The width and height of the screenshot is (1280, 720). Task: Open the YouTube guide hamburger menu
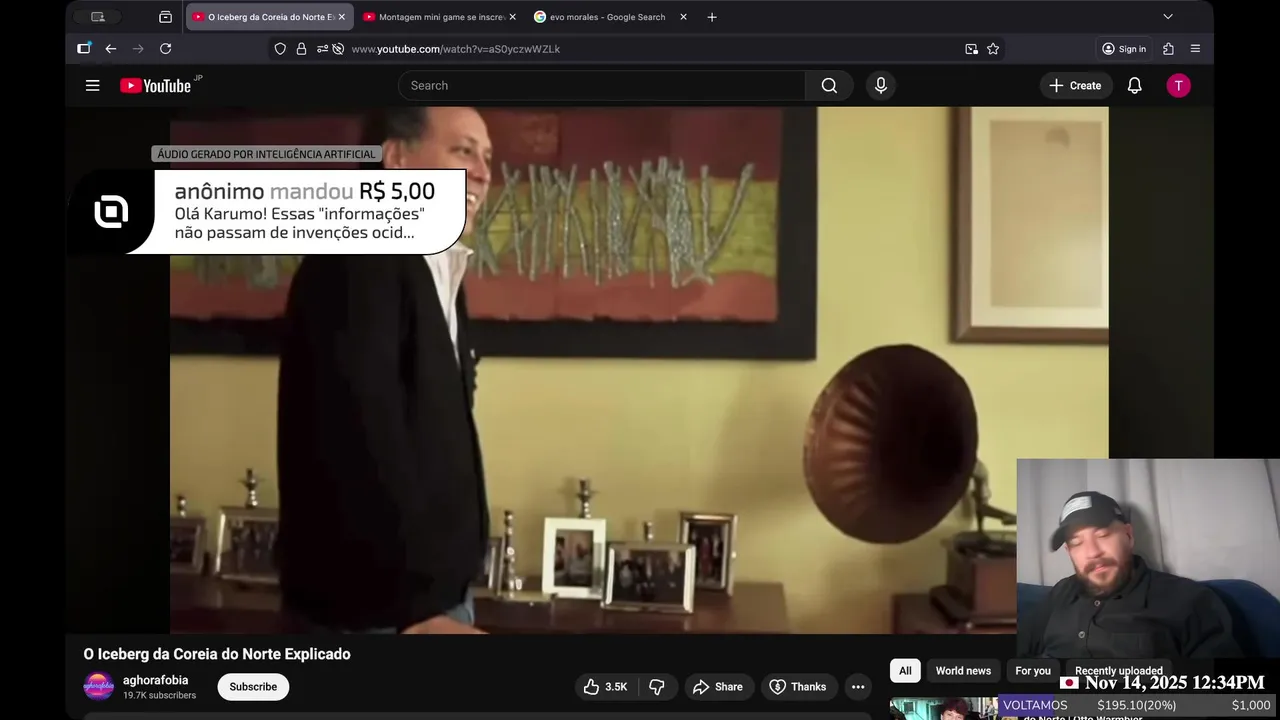pyautogui.click(x=93, y=86)
